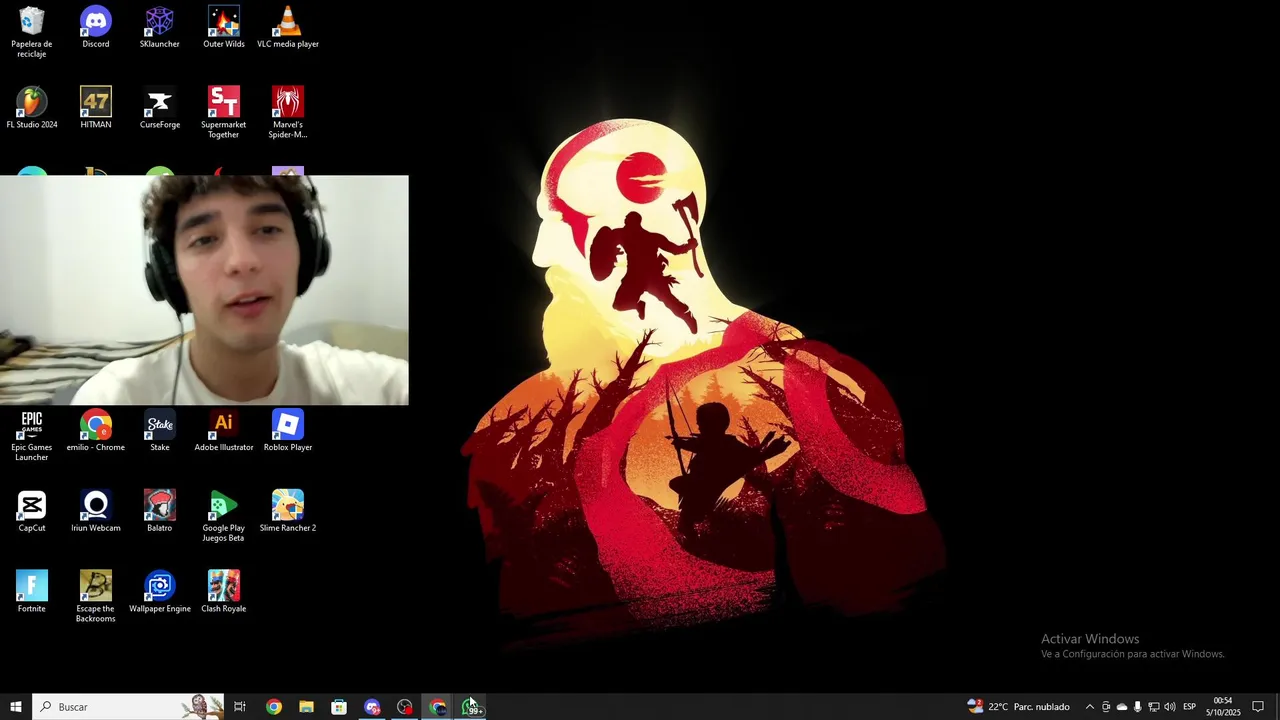Click the webcam overlay video window
The image size is (1280, 720).
coord(204,290)
